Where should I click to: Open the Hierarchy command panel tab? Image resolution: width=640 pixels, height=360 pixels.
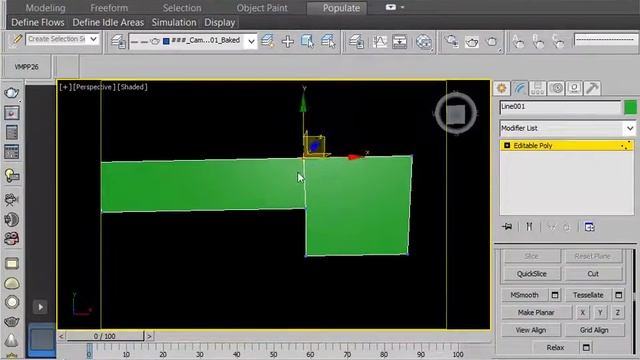tap(538, 88)
